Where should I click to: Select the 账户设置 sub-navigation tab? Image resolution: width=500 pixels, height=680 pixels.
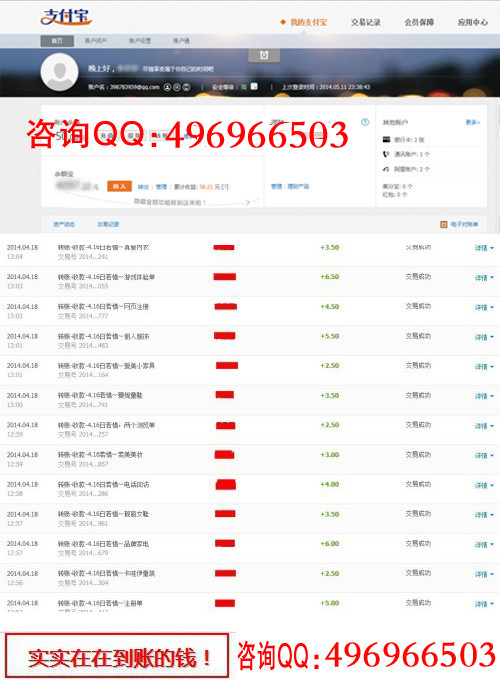coord(140,41)
